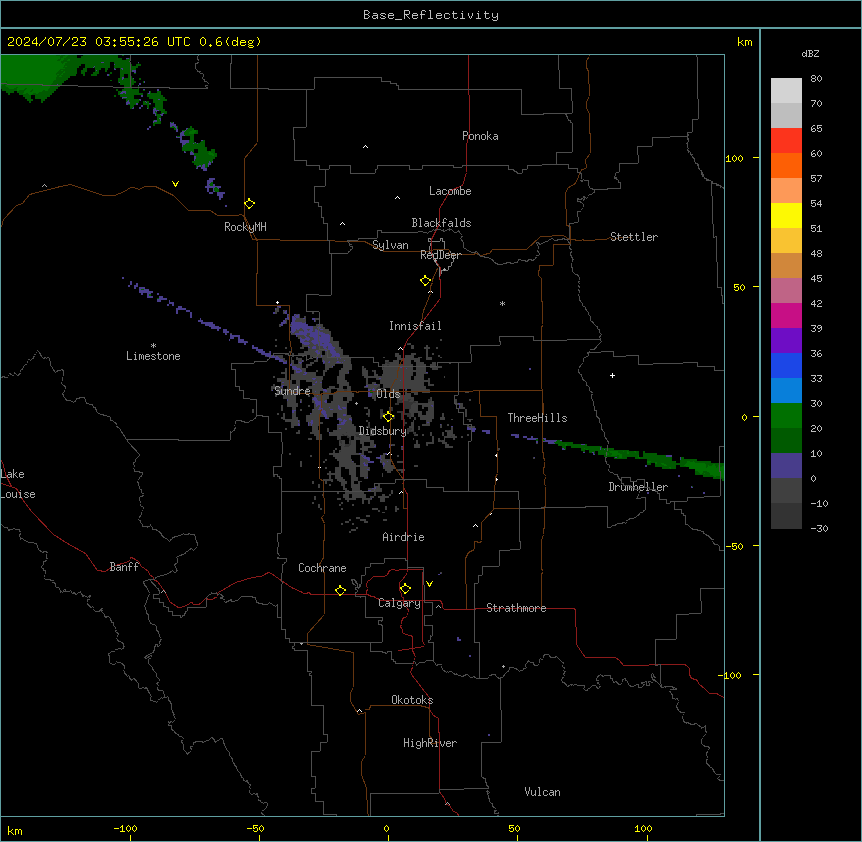The height and width of the screenshot is (842, 862).
Task: Click the Airdrie city label
Action: pyautogui.click(x=403, y=537)
